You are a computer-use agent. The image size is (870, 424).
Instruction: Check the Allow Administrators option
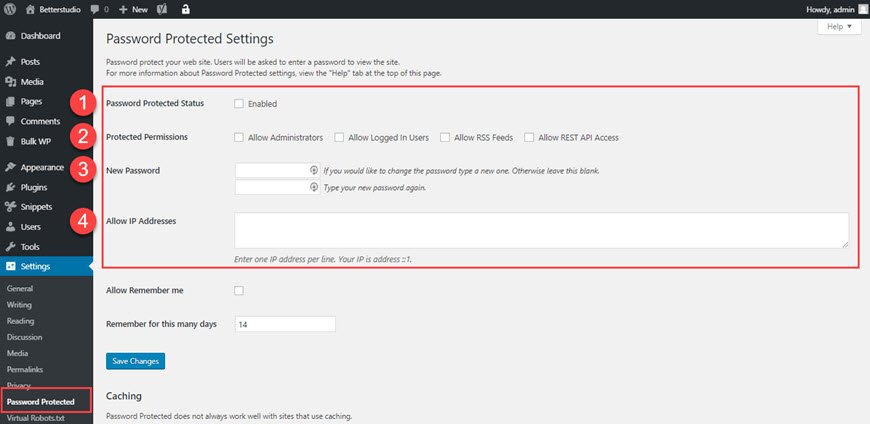[x=239, y=138]
